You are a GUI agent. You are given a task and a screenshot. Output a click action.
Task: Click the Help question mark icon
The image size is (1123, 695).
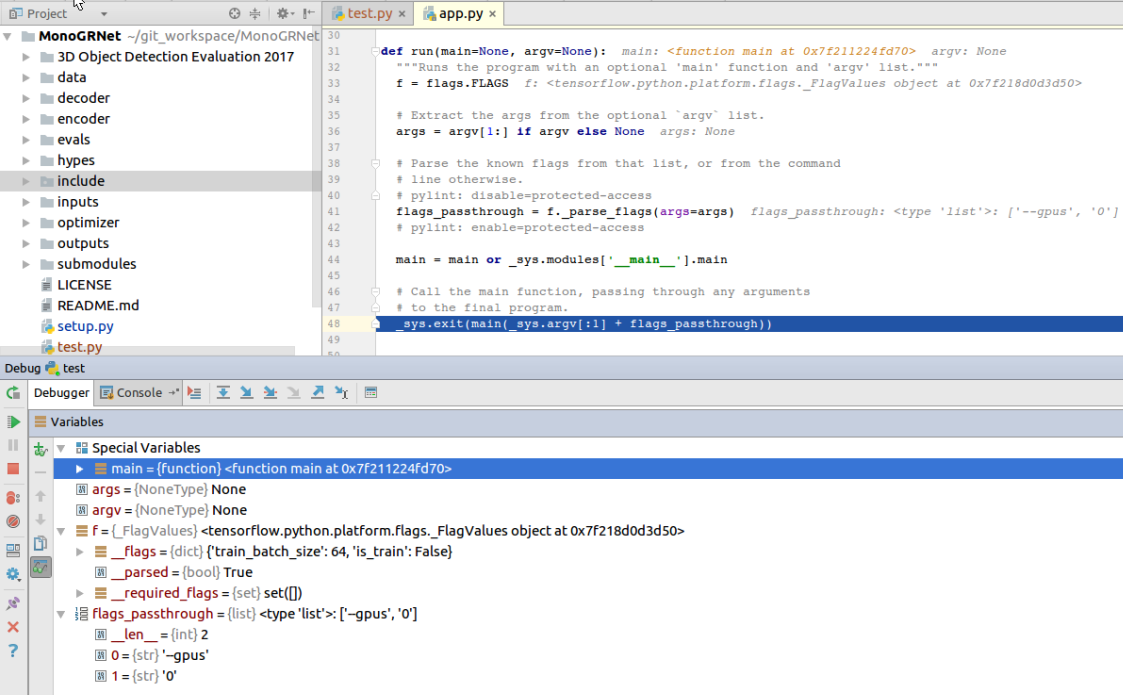13,651
